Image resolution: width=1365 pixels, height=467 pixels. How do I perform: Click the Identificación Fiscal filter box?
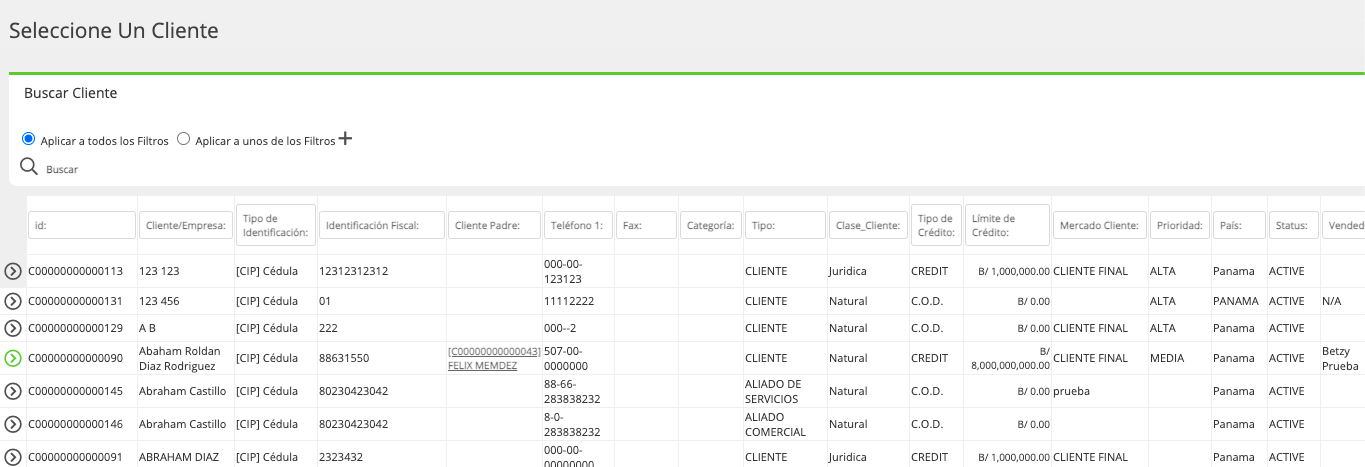[382, 225]
